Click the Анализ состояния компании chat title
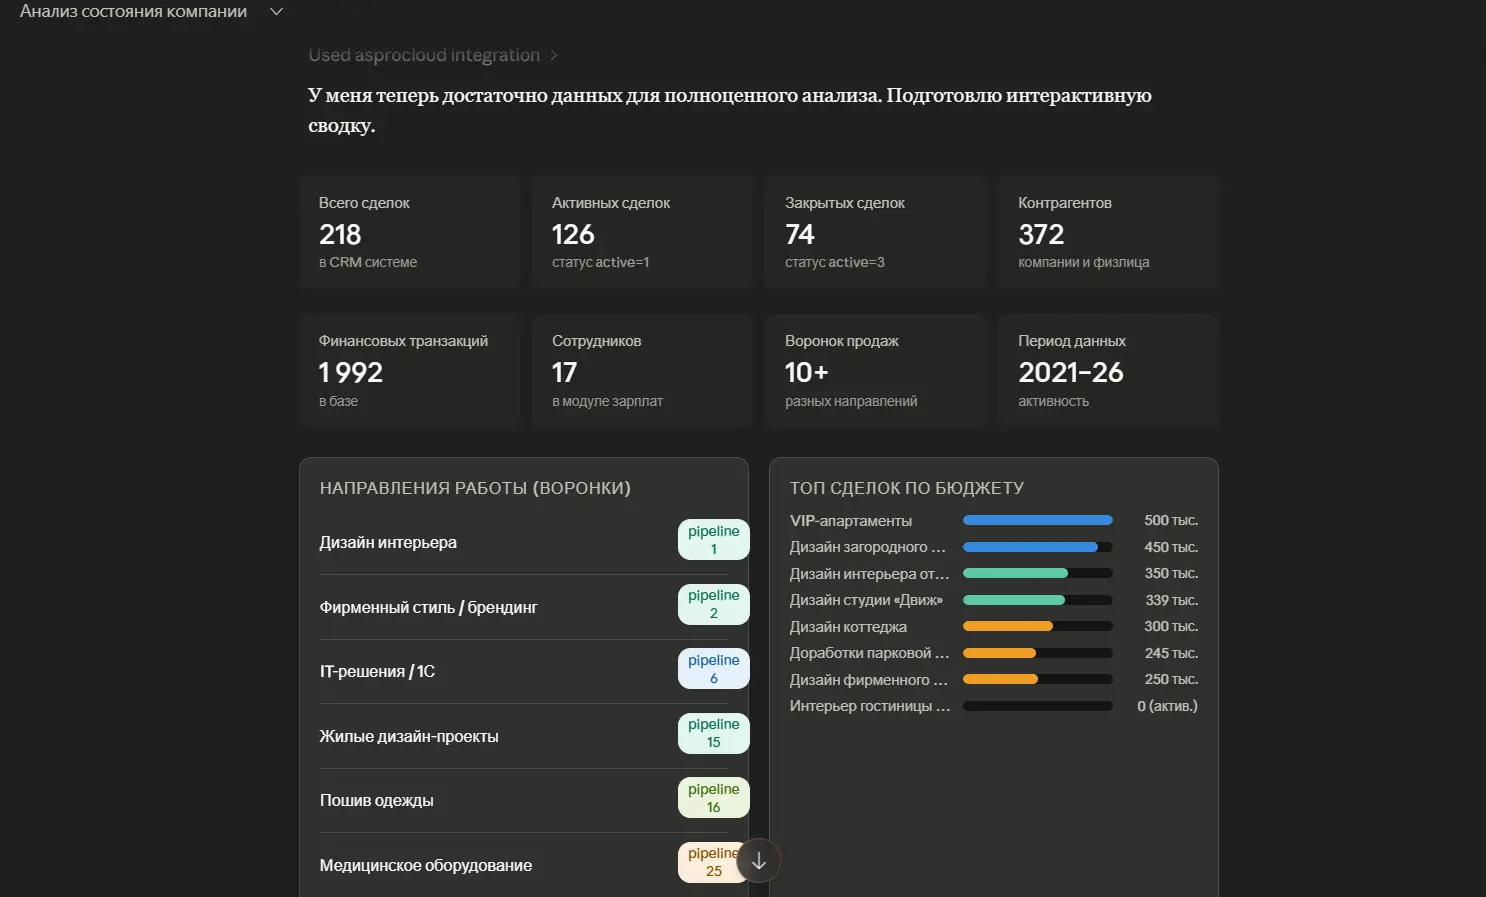The image size is (1486, 897). tap(133, 12)
